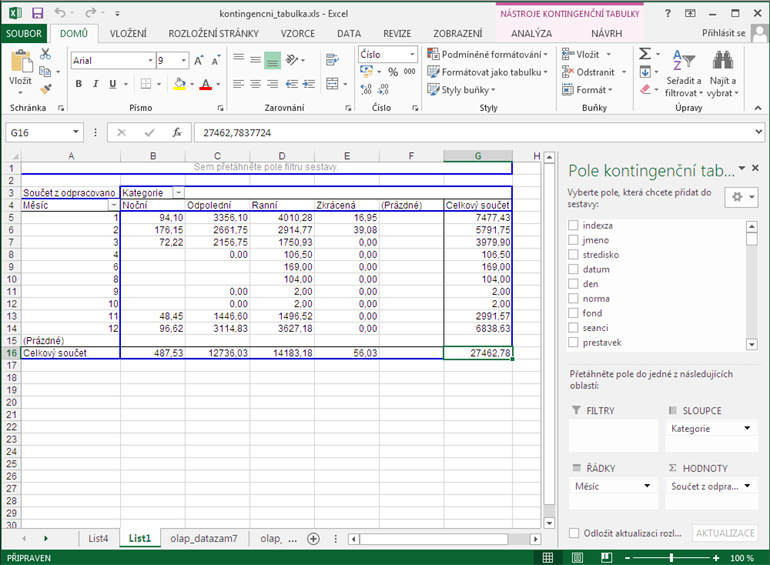Open Měsíc field menu in ŘÁDKY area
The image size is (770, 565).
(647, 486)
